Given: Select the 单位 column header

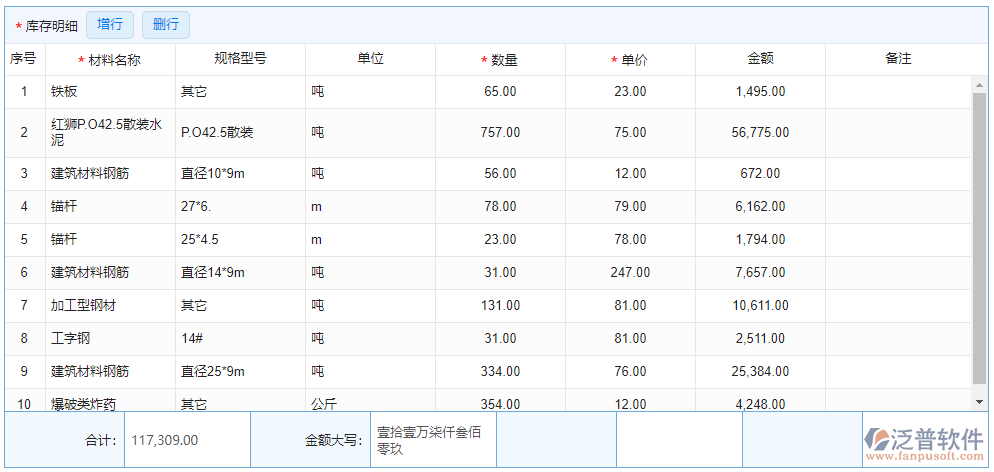Looking at the screenshot, I should tap(370, 60).
